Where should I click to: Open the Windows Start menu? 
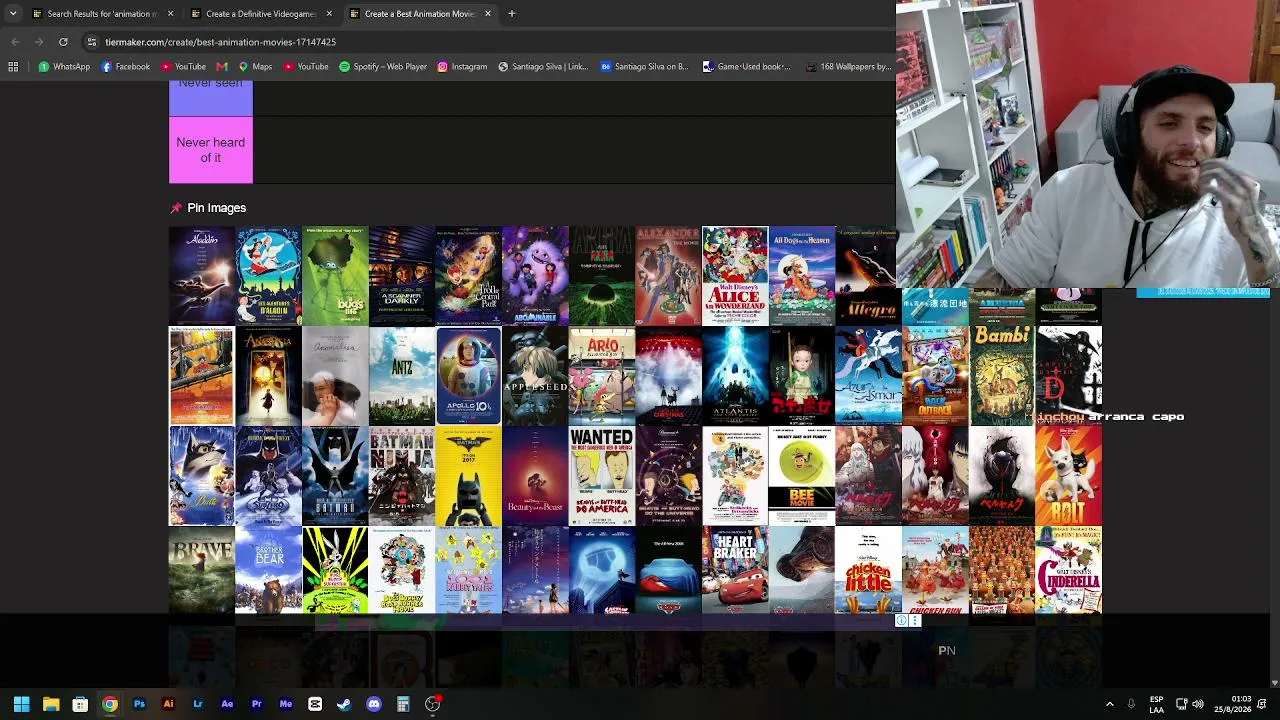[x=21, y=704]
